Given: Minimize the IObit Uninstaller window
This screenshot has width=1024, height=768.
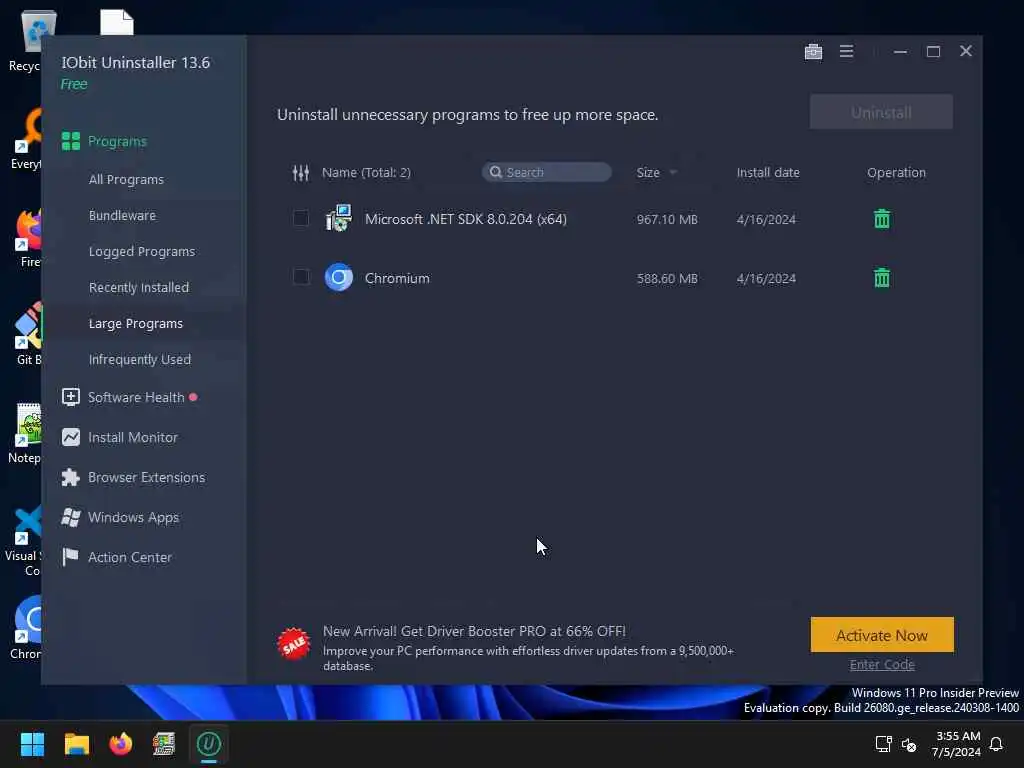Looking at the screenshot, I should [900, 52].
